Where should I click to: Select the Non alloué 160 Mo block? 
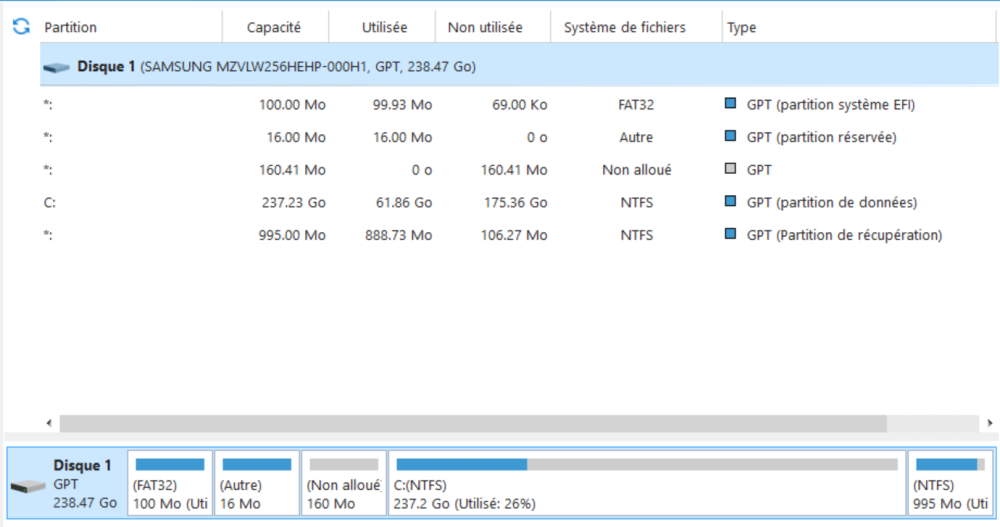[x=343, y=484]
